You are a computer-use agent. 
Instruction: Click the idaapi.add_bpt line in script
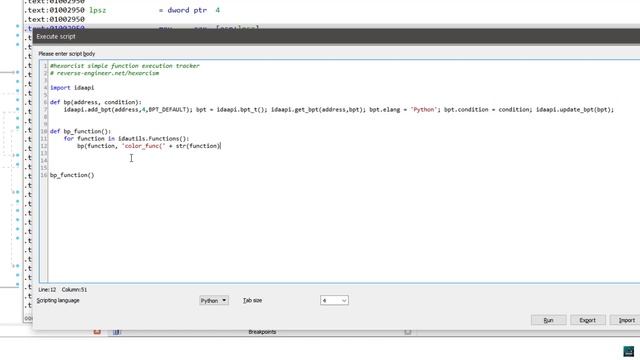[x=338, y=110]
